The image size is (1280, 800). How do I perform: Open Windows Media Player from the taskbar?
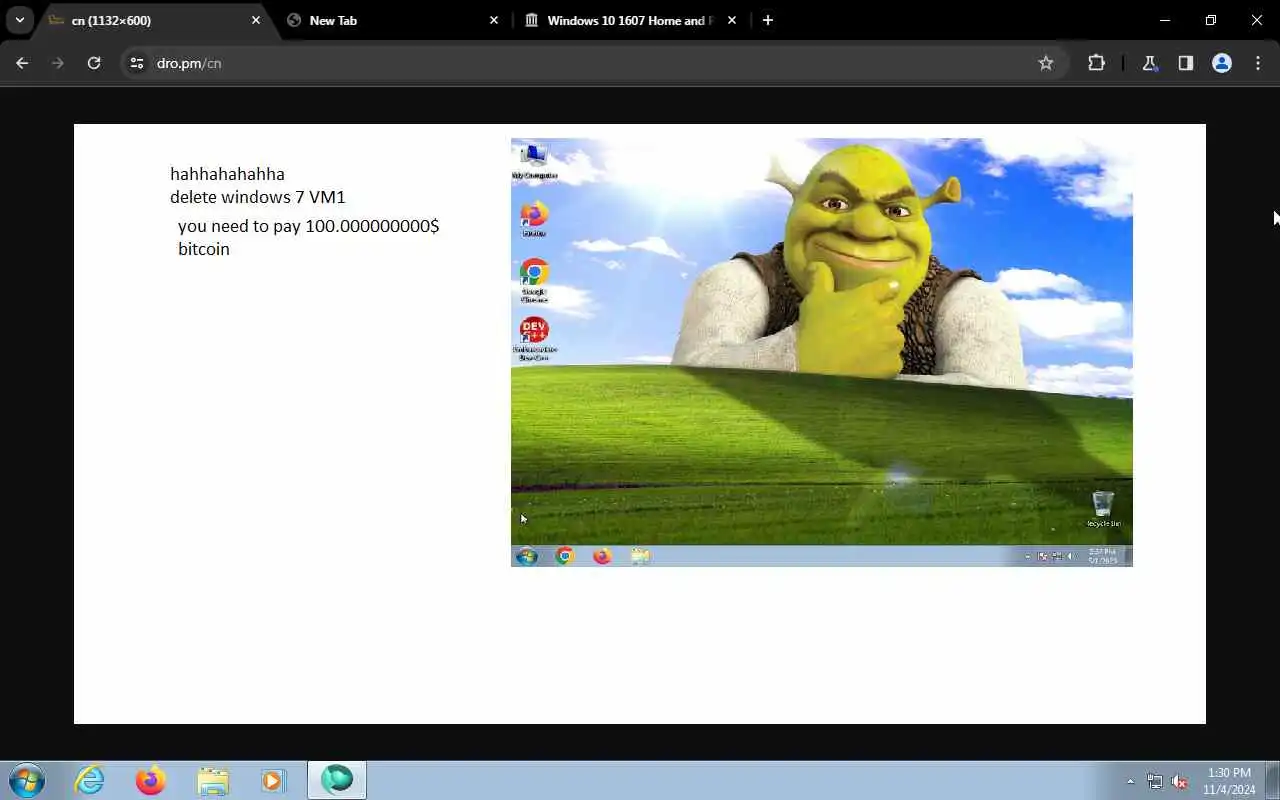point(273,780)
